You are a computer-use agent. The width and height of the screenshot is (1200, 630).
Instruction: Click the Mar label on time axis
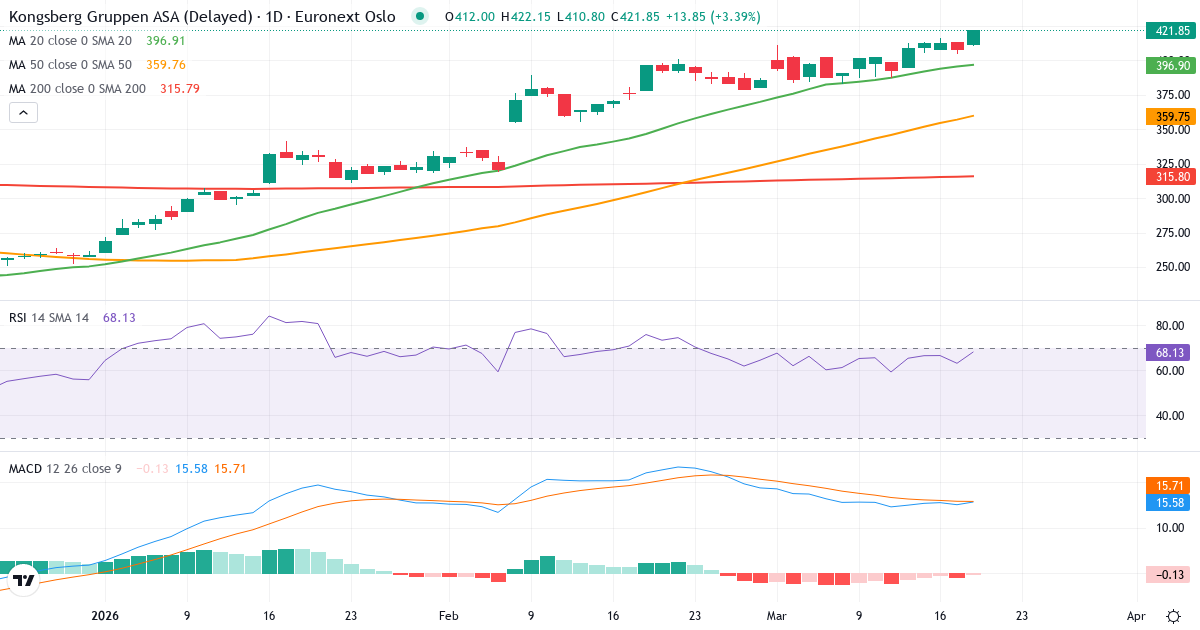[x=776, y=616]
